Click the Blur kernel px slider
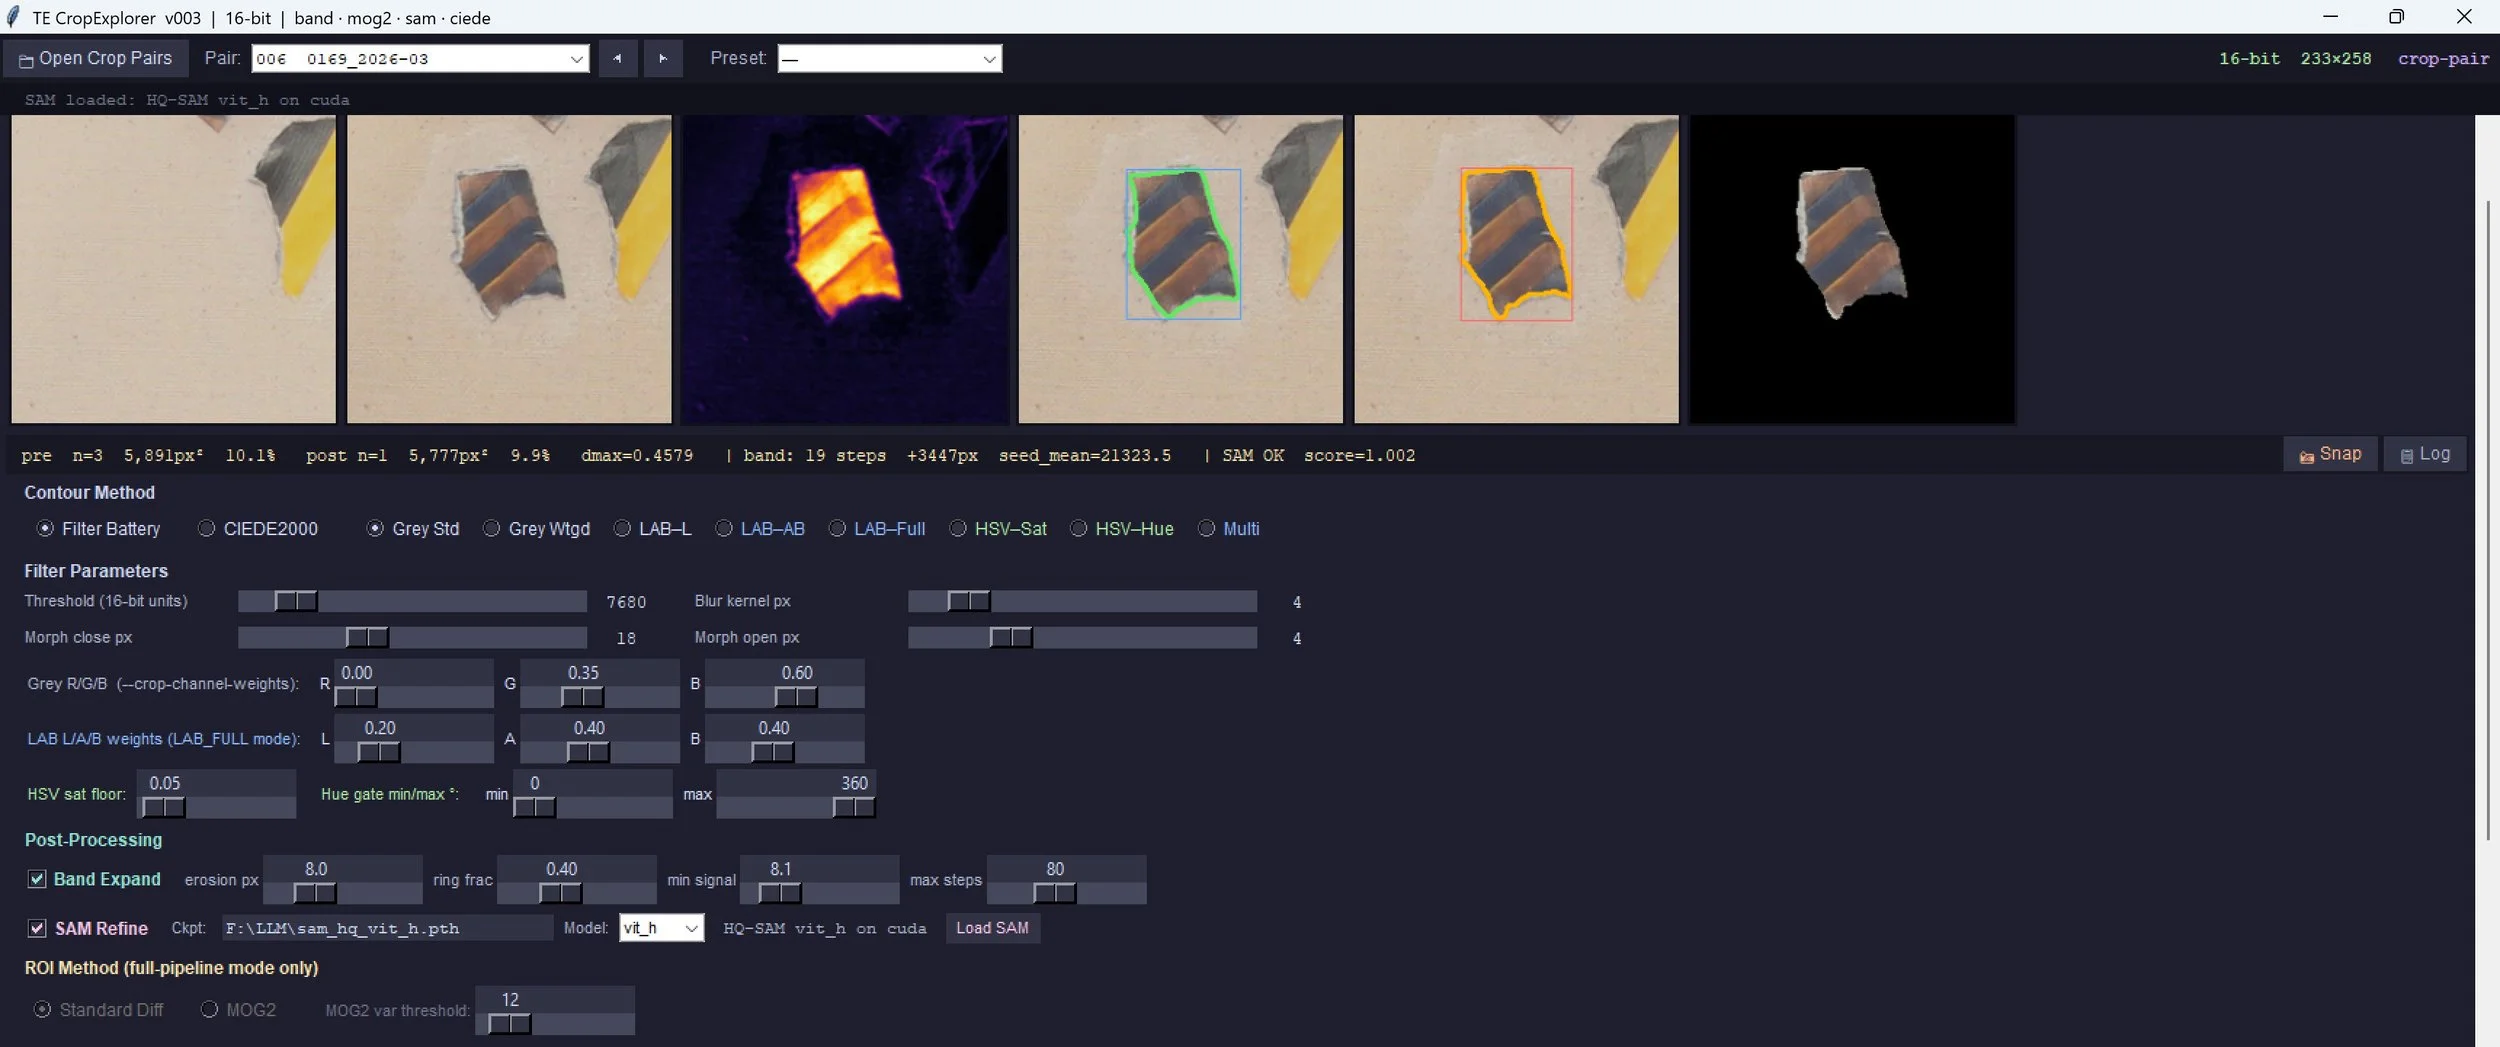 [1082, 601]
